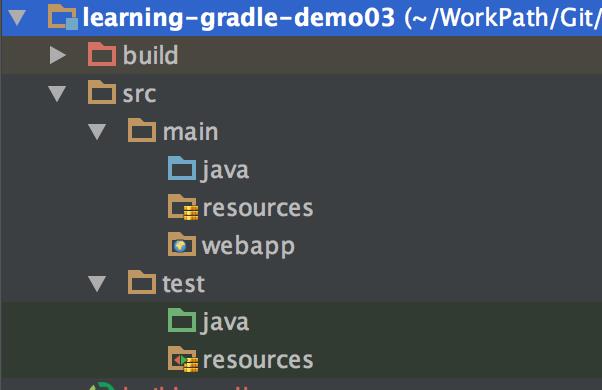Collapse the test folder arrow
602x390 pixels.
pos(97,284)
